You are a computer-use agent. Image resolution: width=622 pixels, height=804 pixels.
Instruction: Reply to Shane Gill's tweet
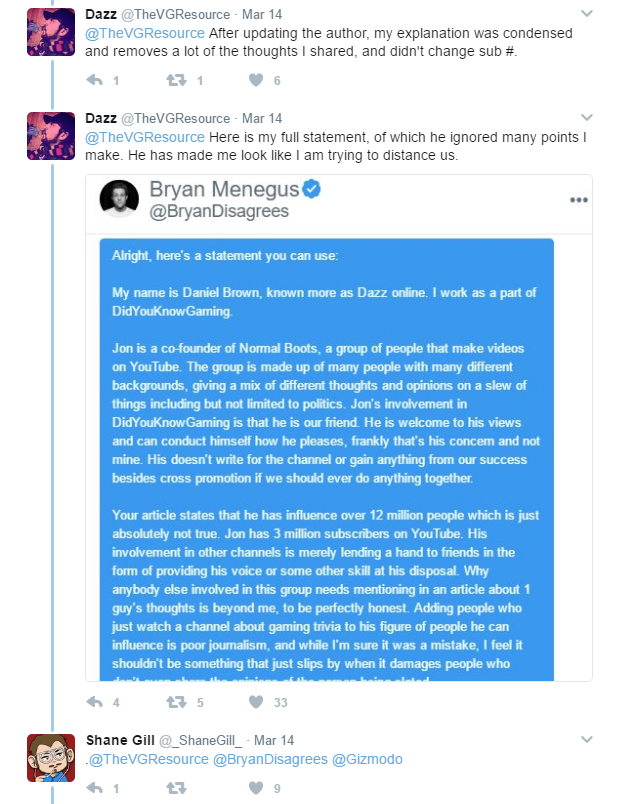[94, 788]
